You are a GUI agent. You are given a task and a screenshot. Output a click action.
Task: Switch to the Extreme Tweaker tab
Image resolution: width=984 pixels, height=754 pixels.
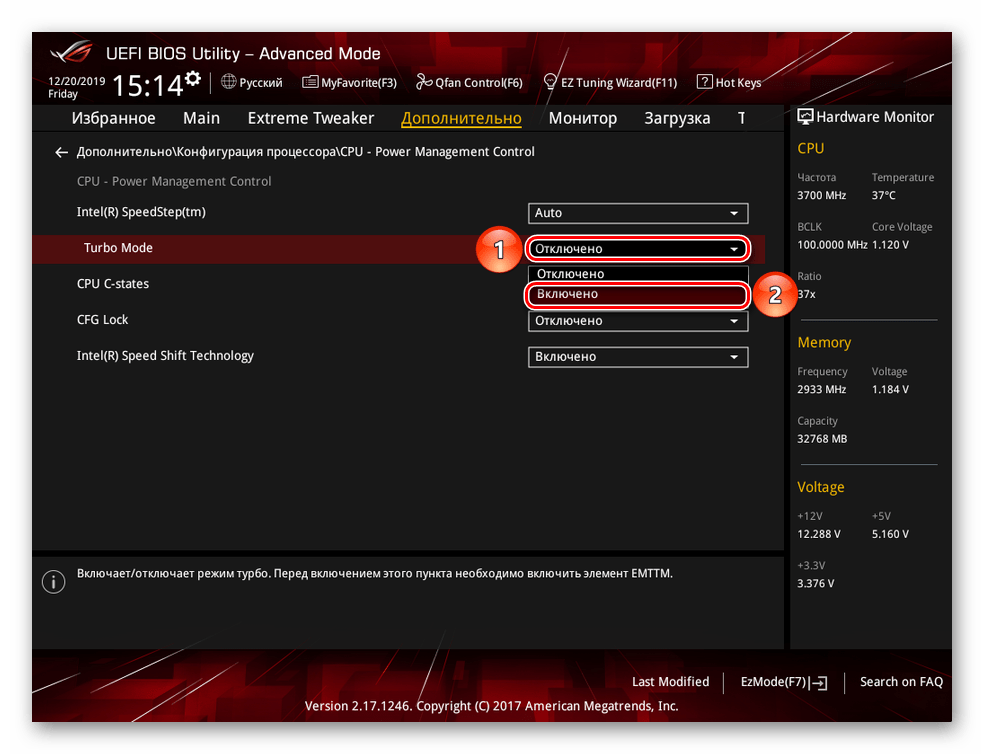310,118
